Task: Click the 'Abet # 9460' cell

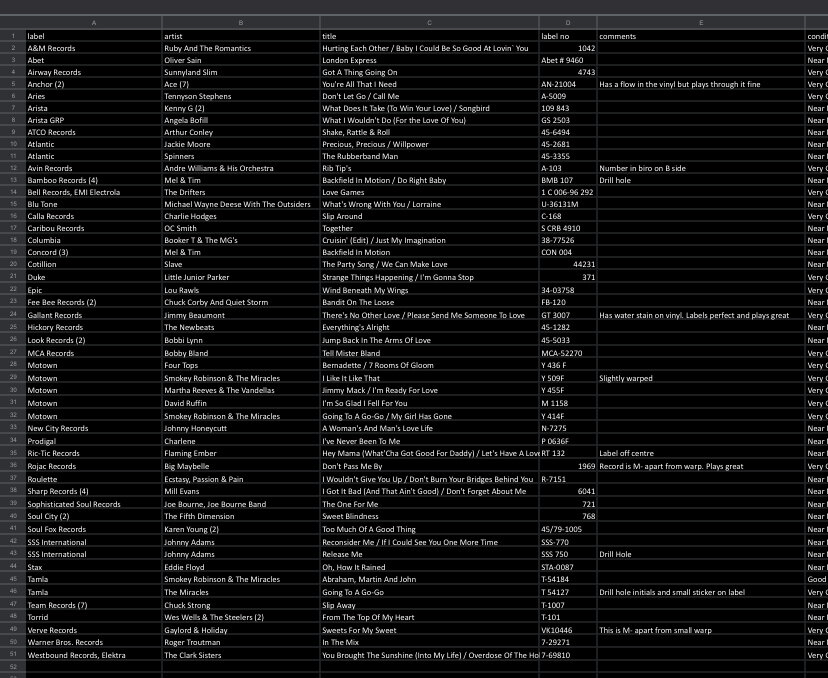Action: (568, 60)
